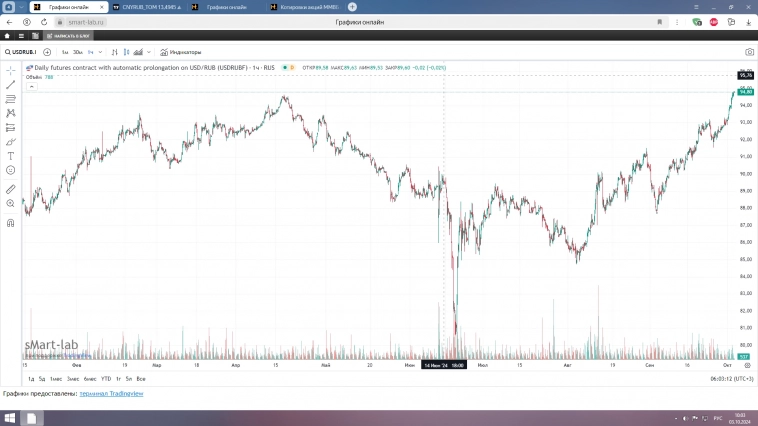
Task: Select the crosshair cursor tool
Action: click(x=11, y=71)
